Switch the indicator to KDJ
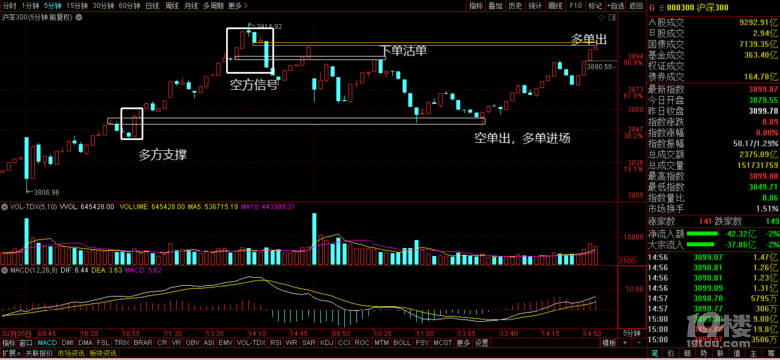 click(x=327, y=343)
